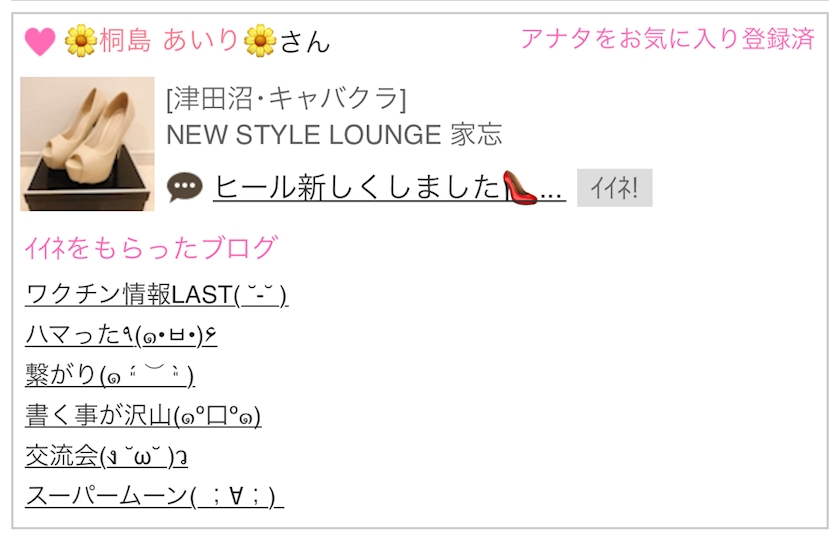The image size is (840, 536).
Task: Click the イイネをもらったブログ heading
Action: [152, 248]
